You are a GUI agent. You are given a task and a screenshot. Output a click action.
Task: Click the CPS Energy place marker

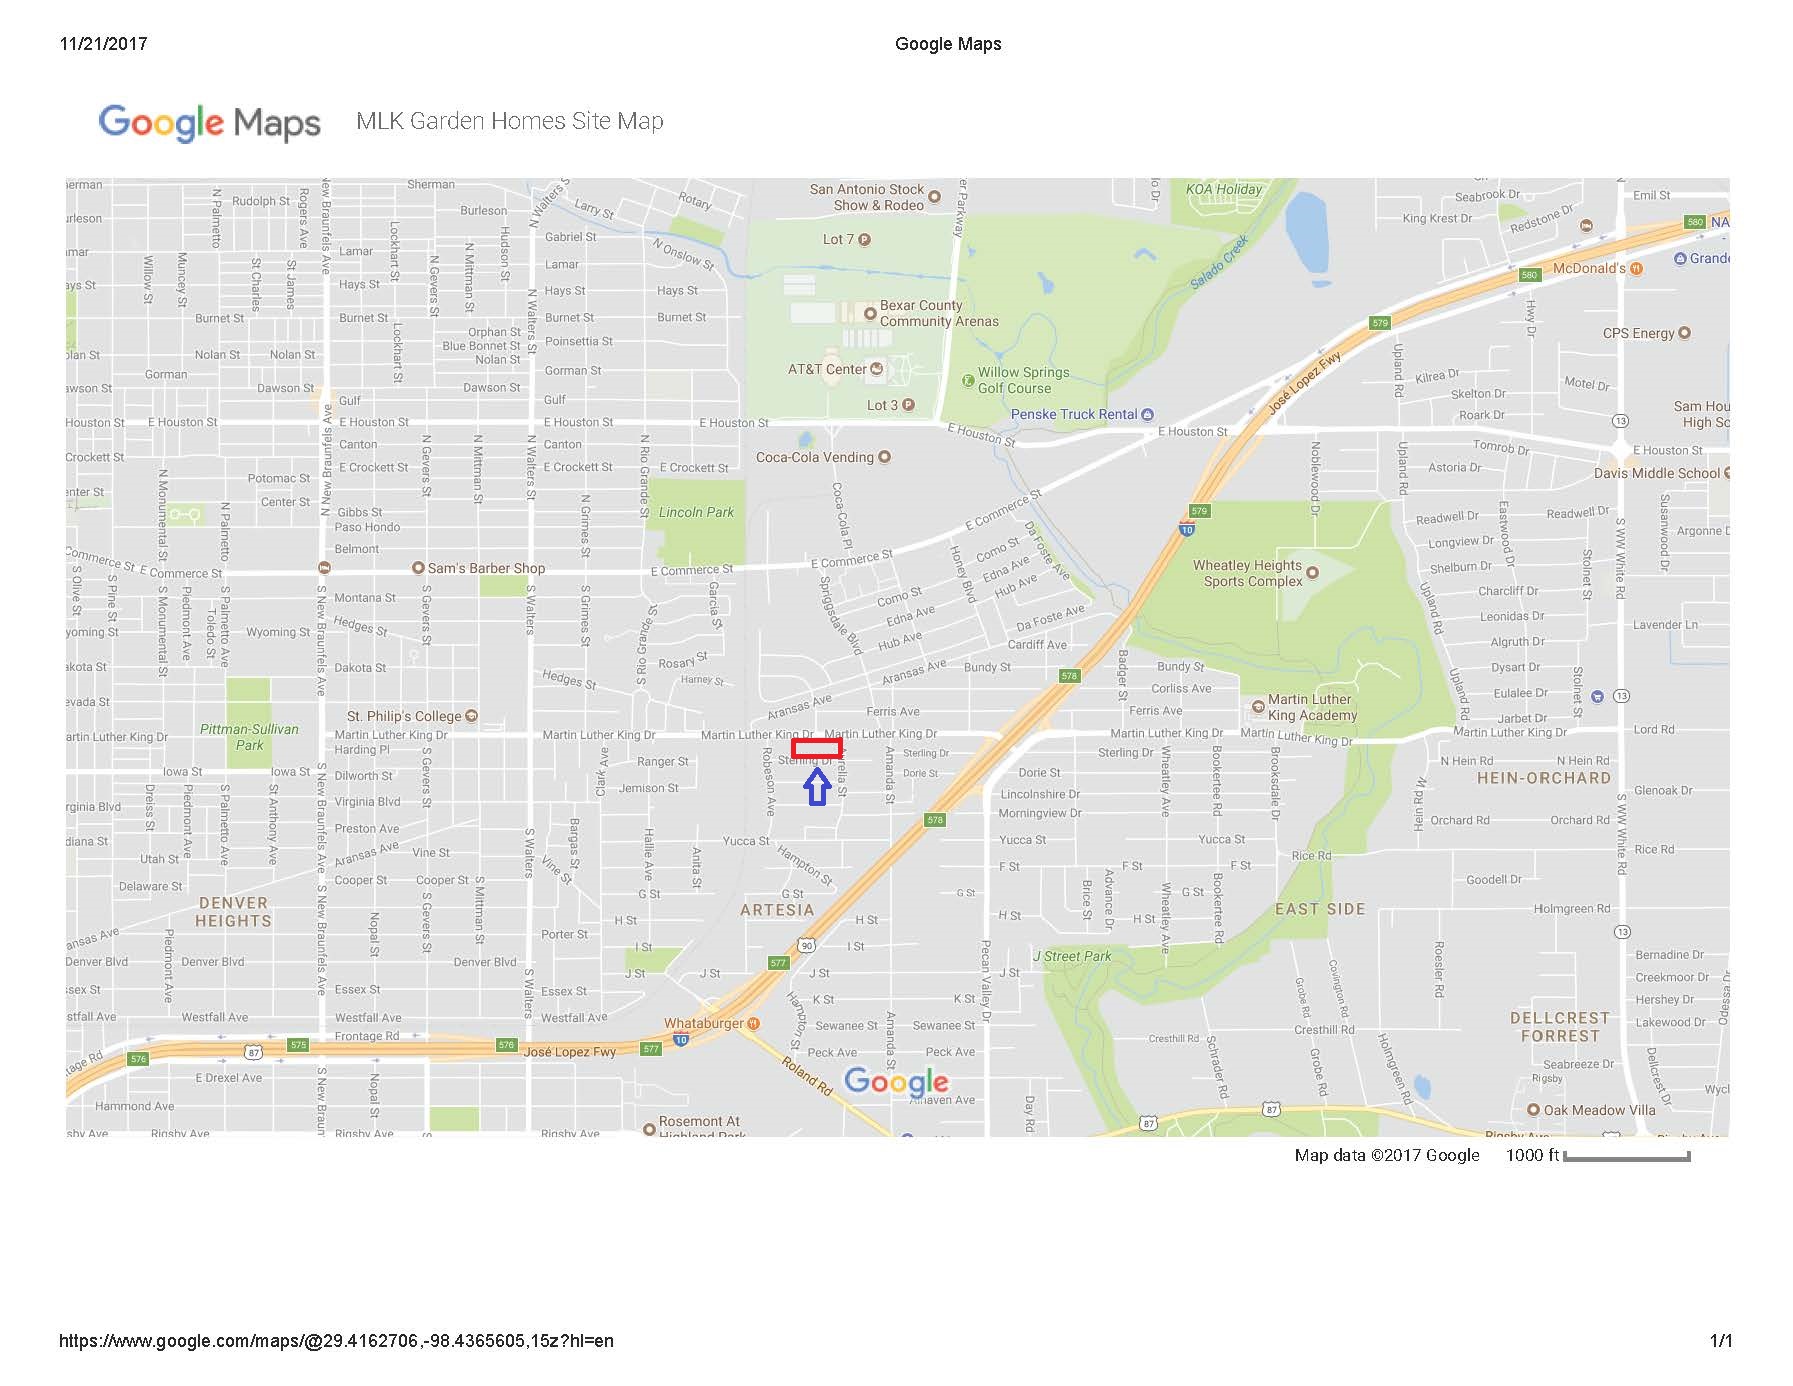pyautogui.click(x=1684, y=333)
